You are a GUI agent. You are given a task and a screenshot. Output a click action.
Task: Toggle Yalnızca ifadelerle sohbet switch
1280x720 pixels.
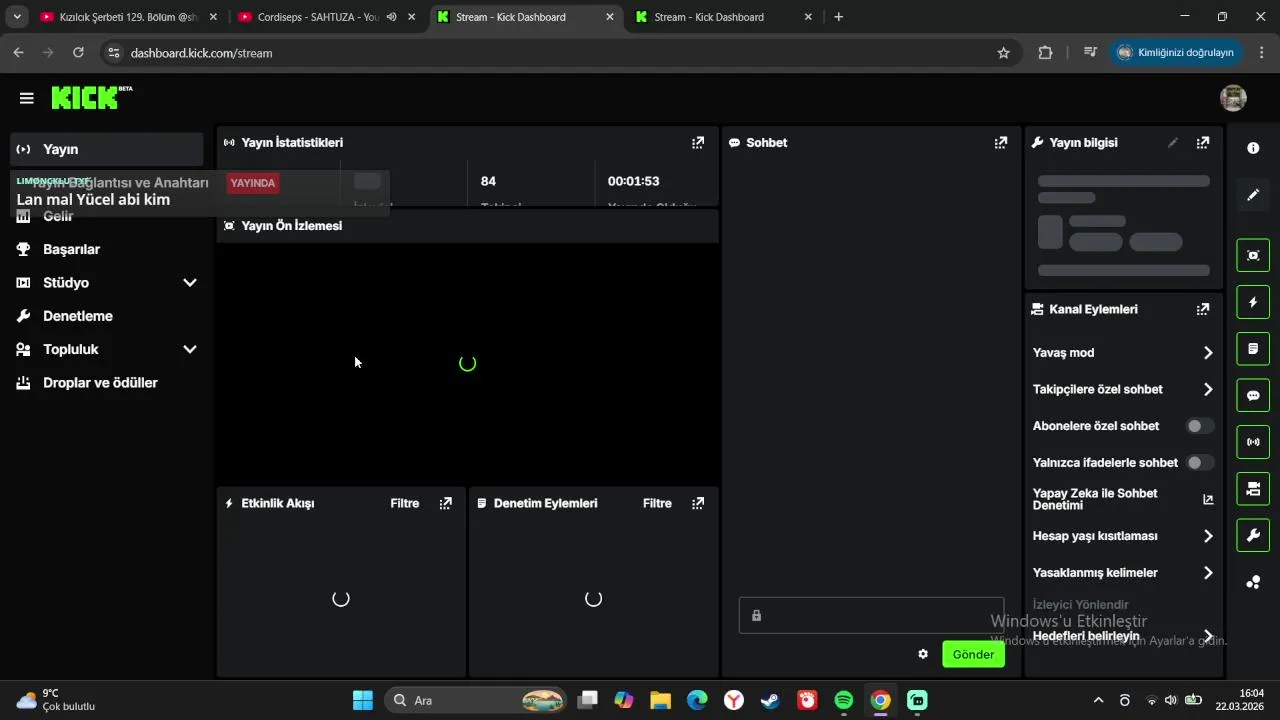point(1200,463)
